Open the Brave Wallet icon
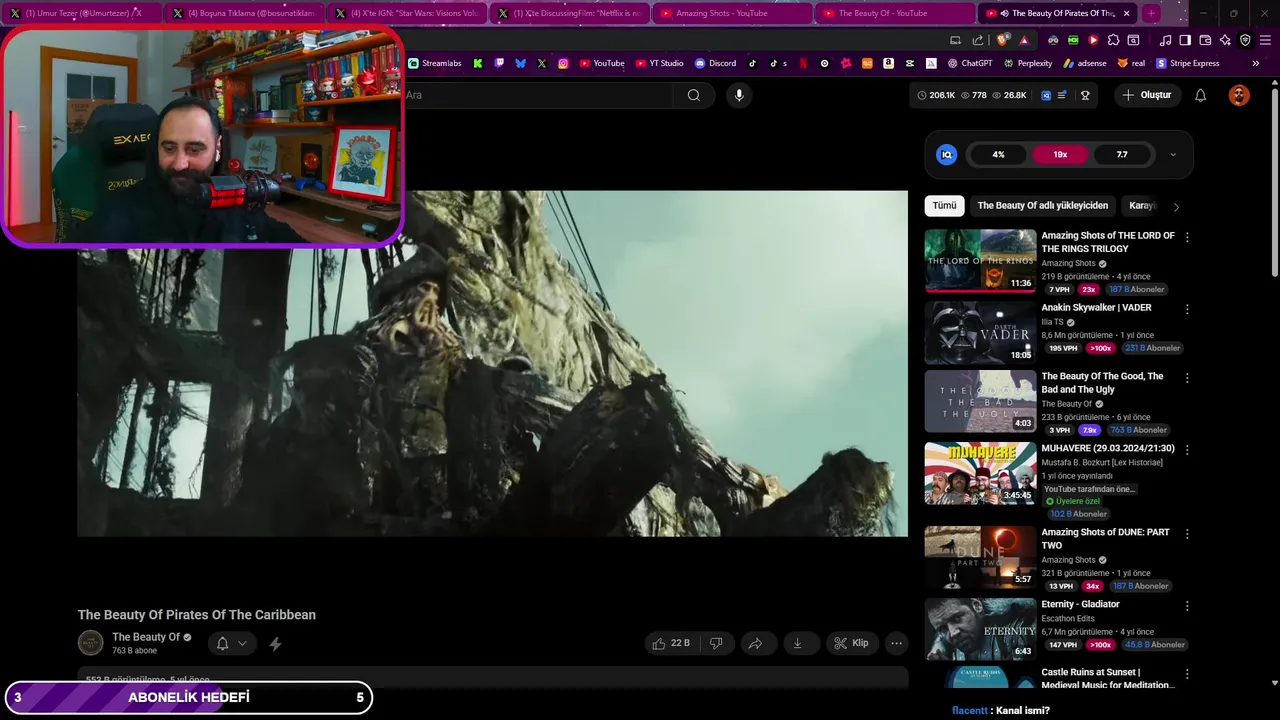 1205,40
